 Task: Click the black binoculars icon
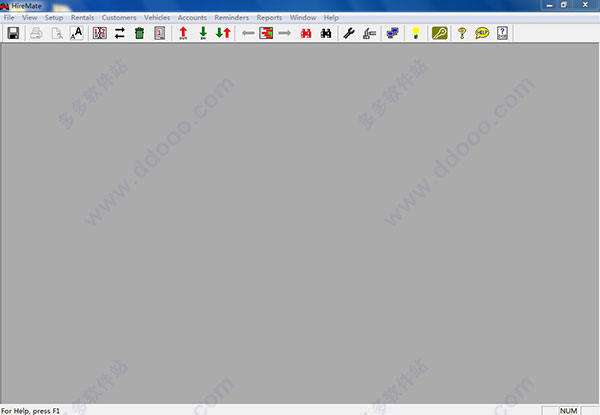[x=326, y=33]
